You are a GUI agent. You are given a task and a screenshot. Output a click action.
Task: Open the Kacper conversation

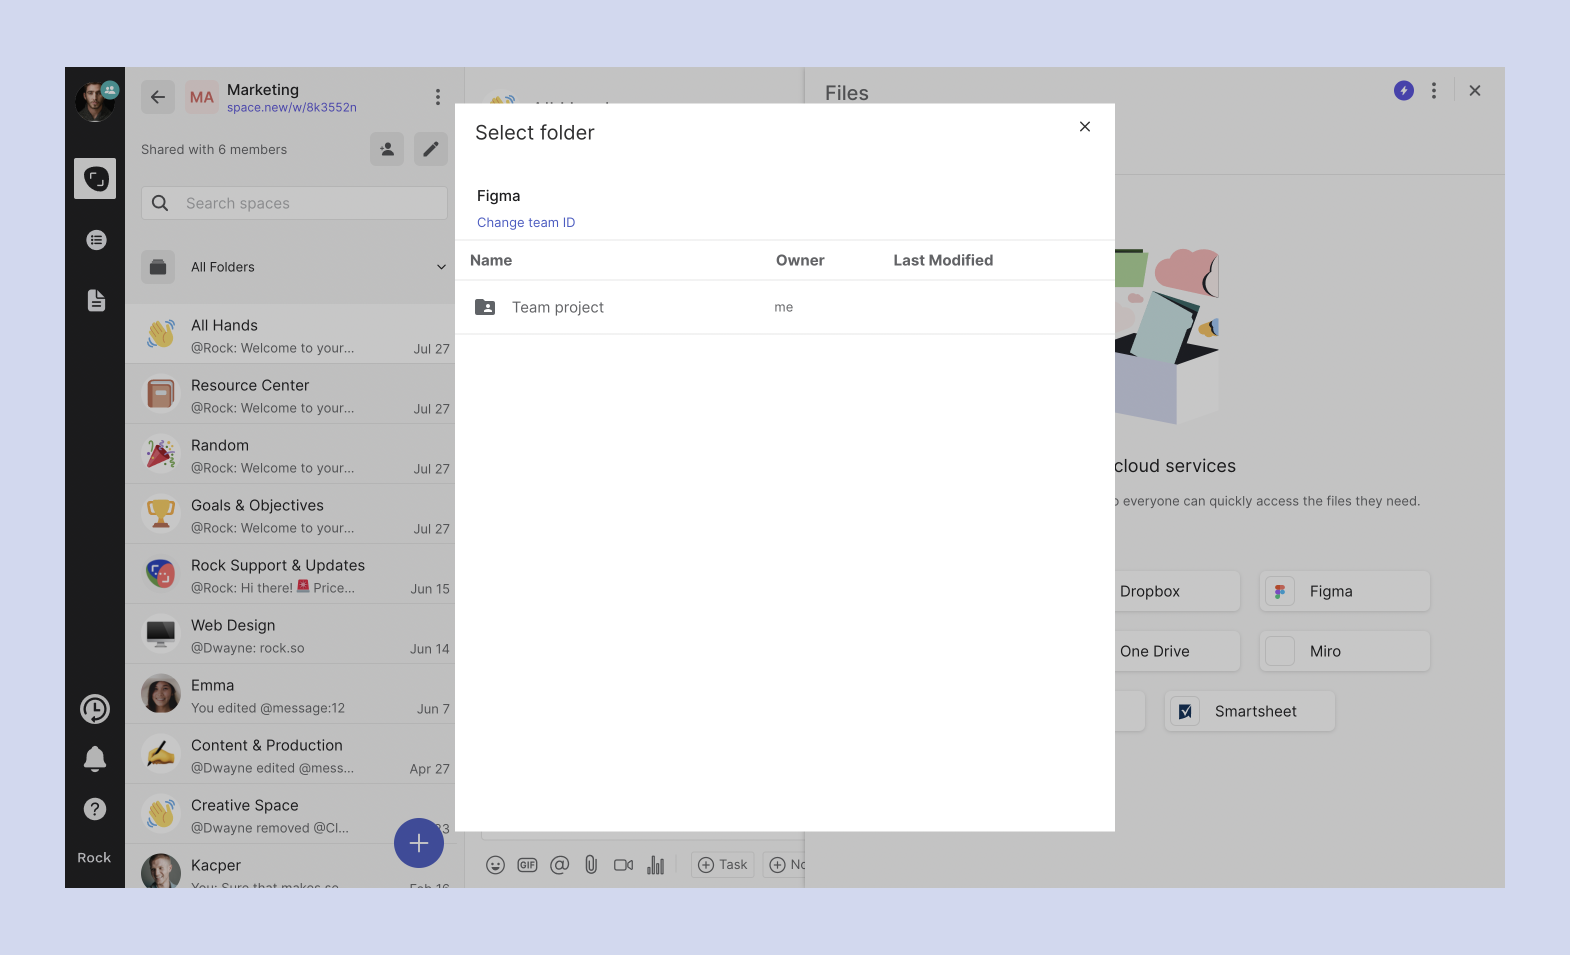[290, 866]
